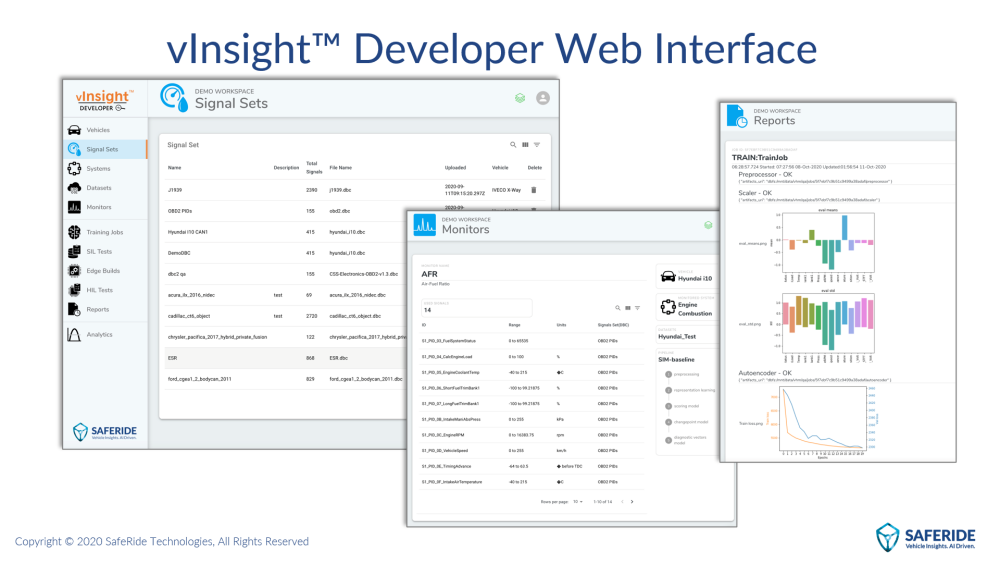Click the Reports document header icon

737,116
